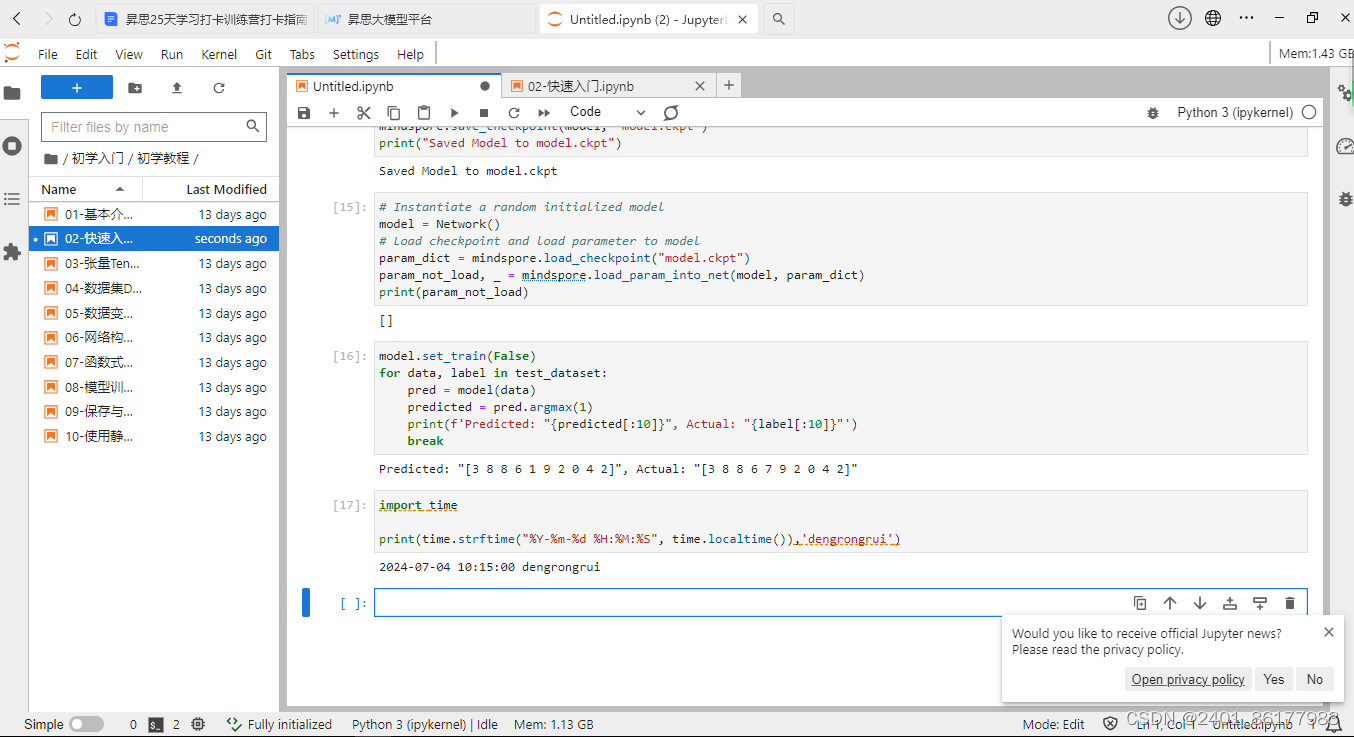Move the active cell down
The height and width of the screenshot is (737, 1354).
coord(1200,603)
